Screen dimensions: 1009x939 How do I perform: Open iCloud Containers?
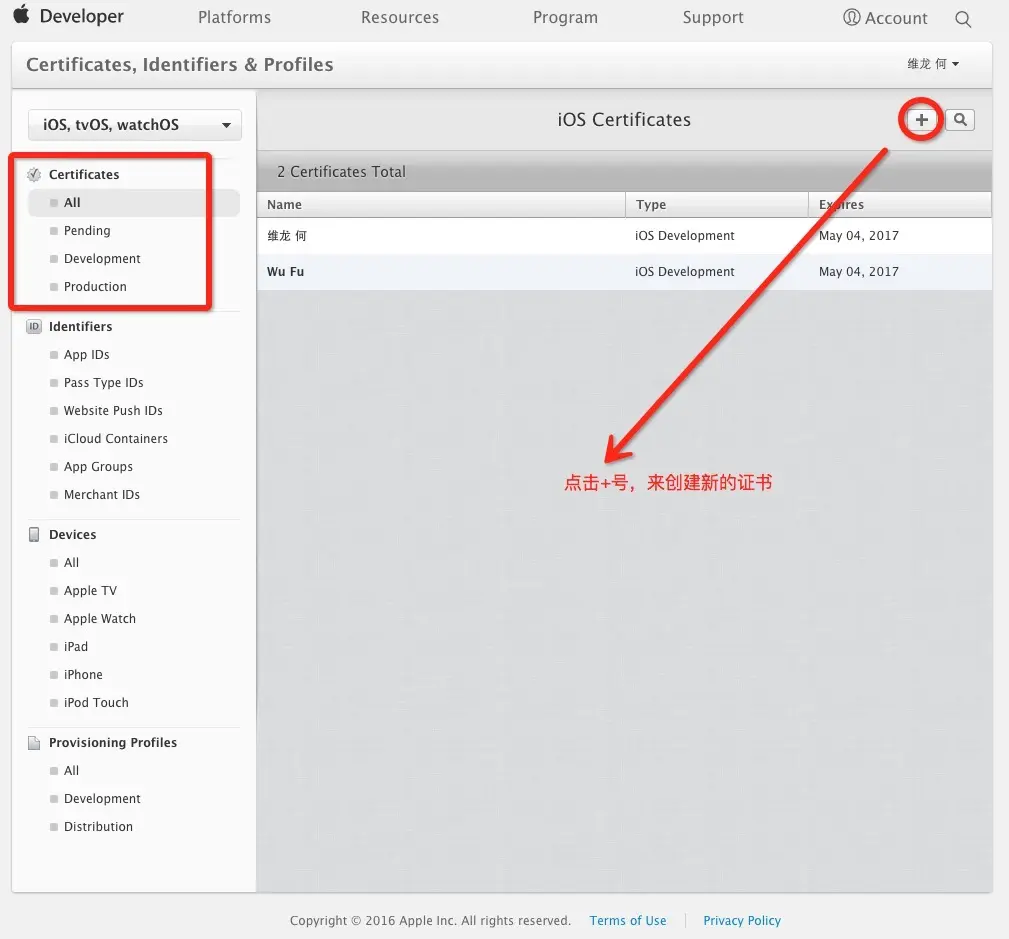(x=116, y=439)
